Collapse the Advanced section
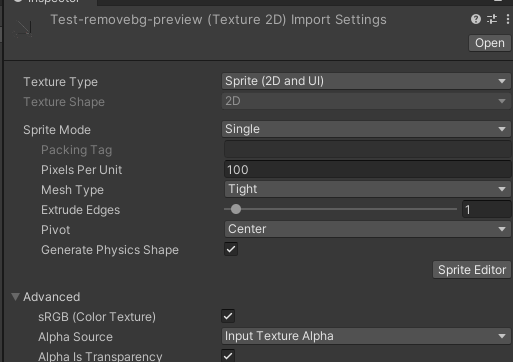513x362 pixels. [x=15, y=297]
